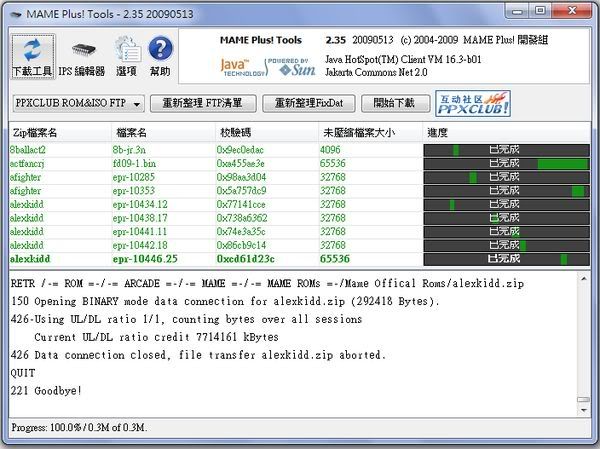The height and width of the screenshot is (449, 600).
Task: Click file size 4096
Action: tap(330, 150)
